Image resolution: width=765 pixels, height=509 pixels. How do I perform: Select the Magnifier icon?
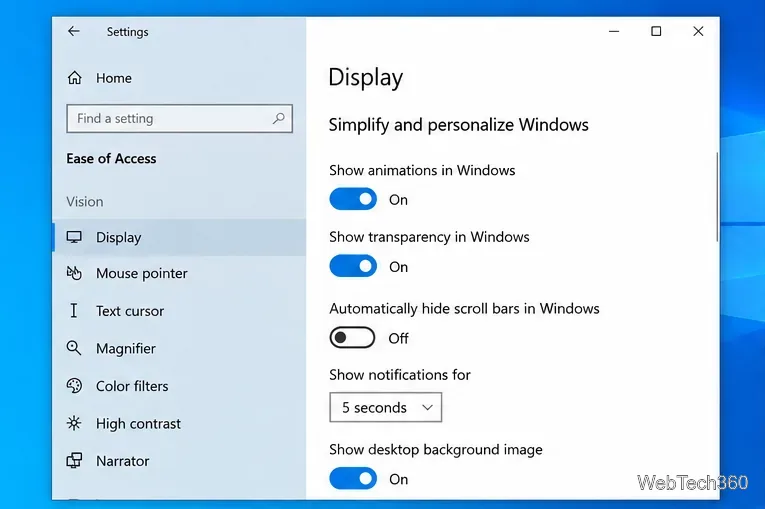pyautogui.click(x=74, y=348)
